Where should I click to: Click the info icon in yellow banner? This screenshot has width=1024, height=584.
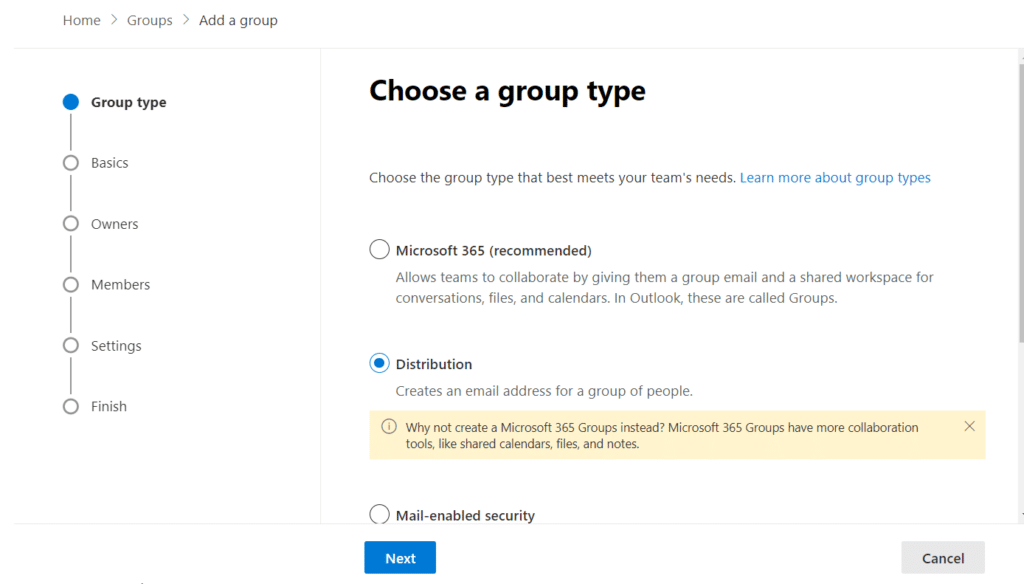(x=389, y=427)
